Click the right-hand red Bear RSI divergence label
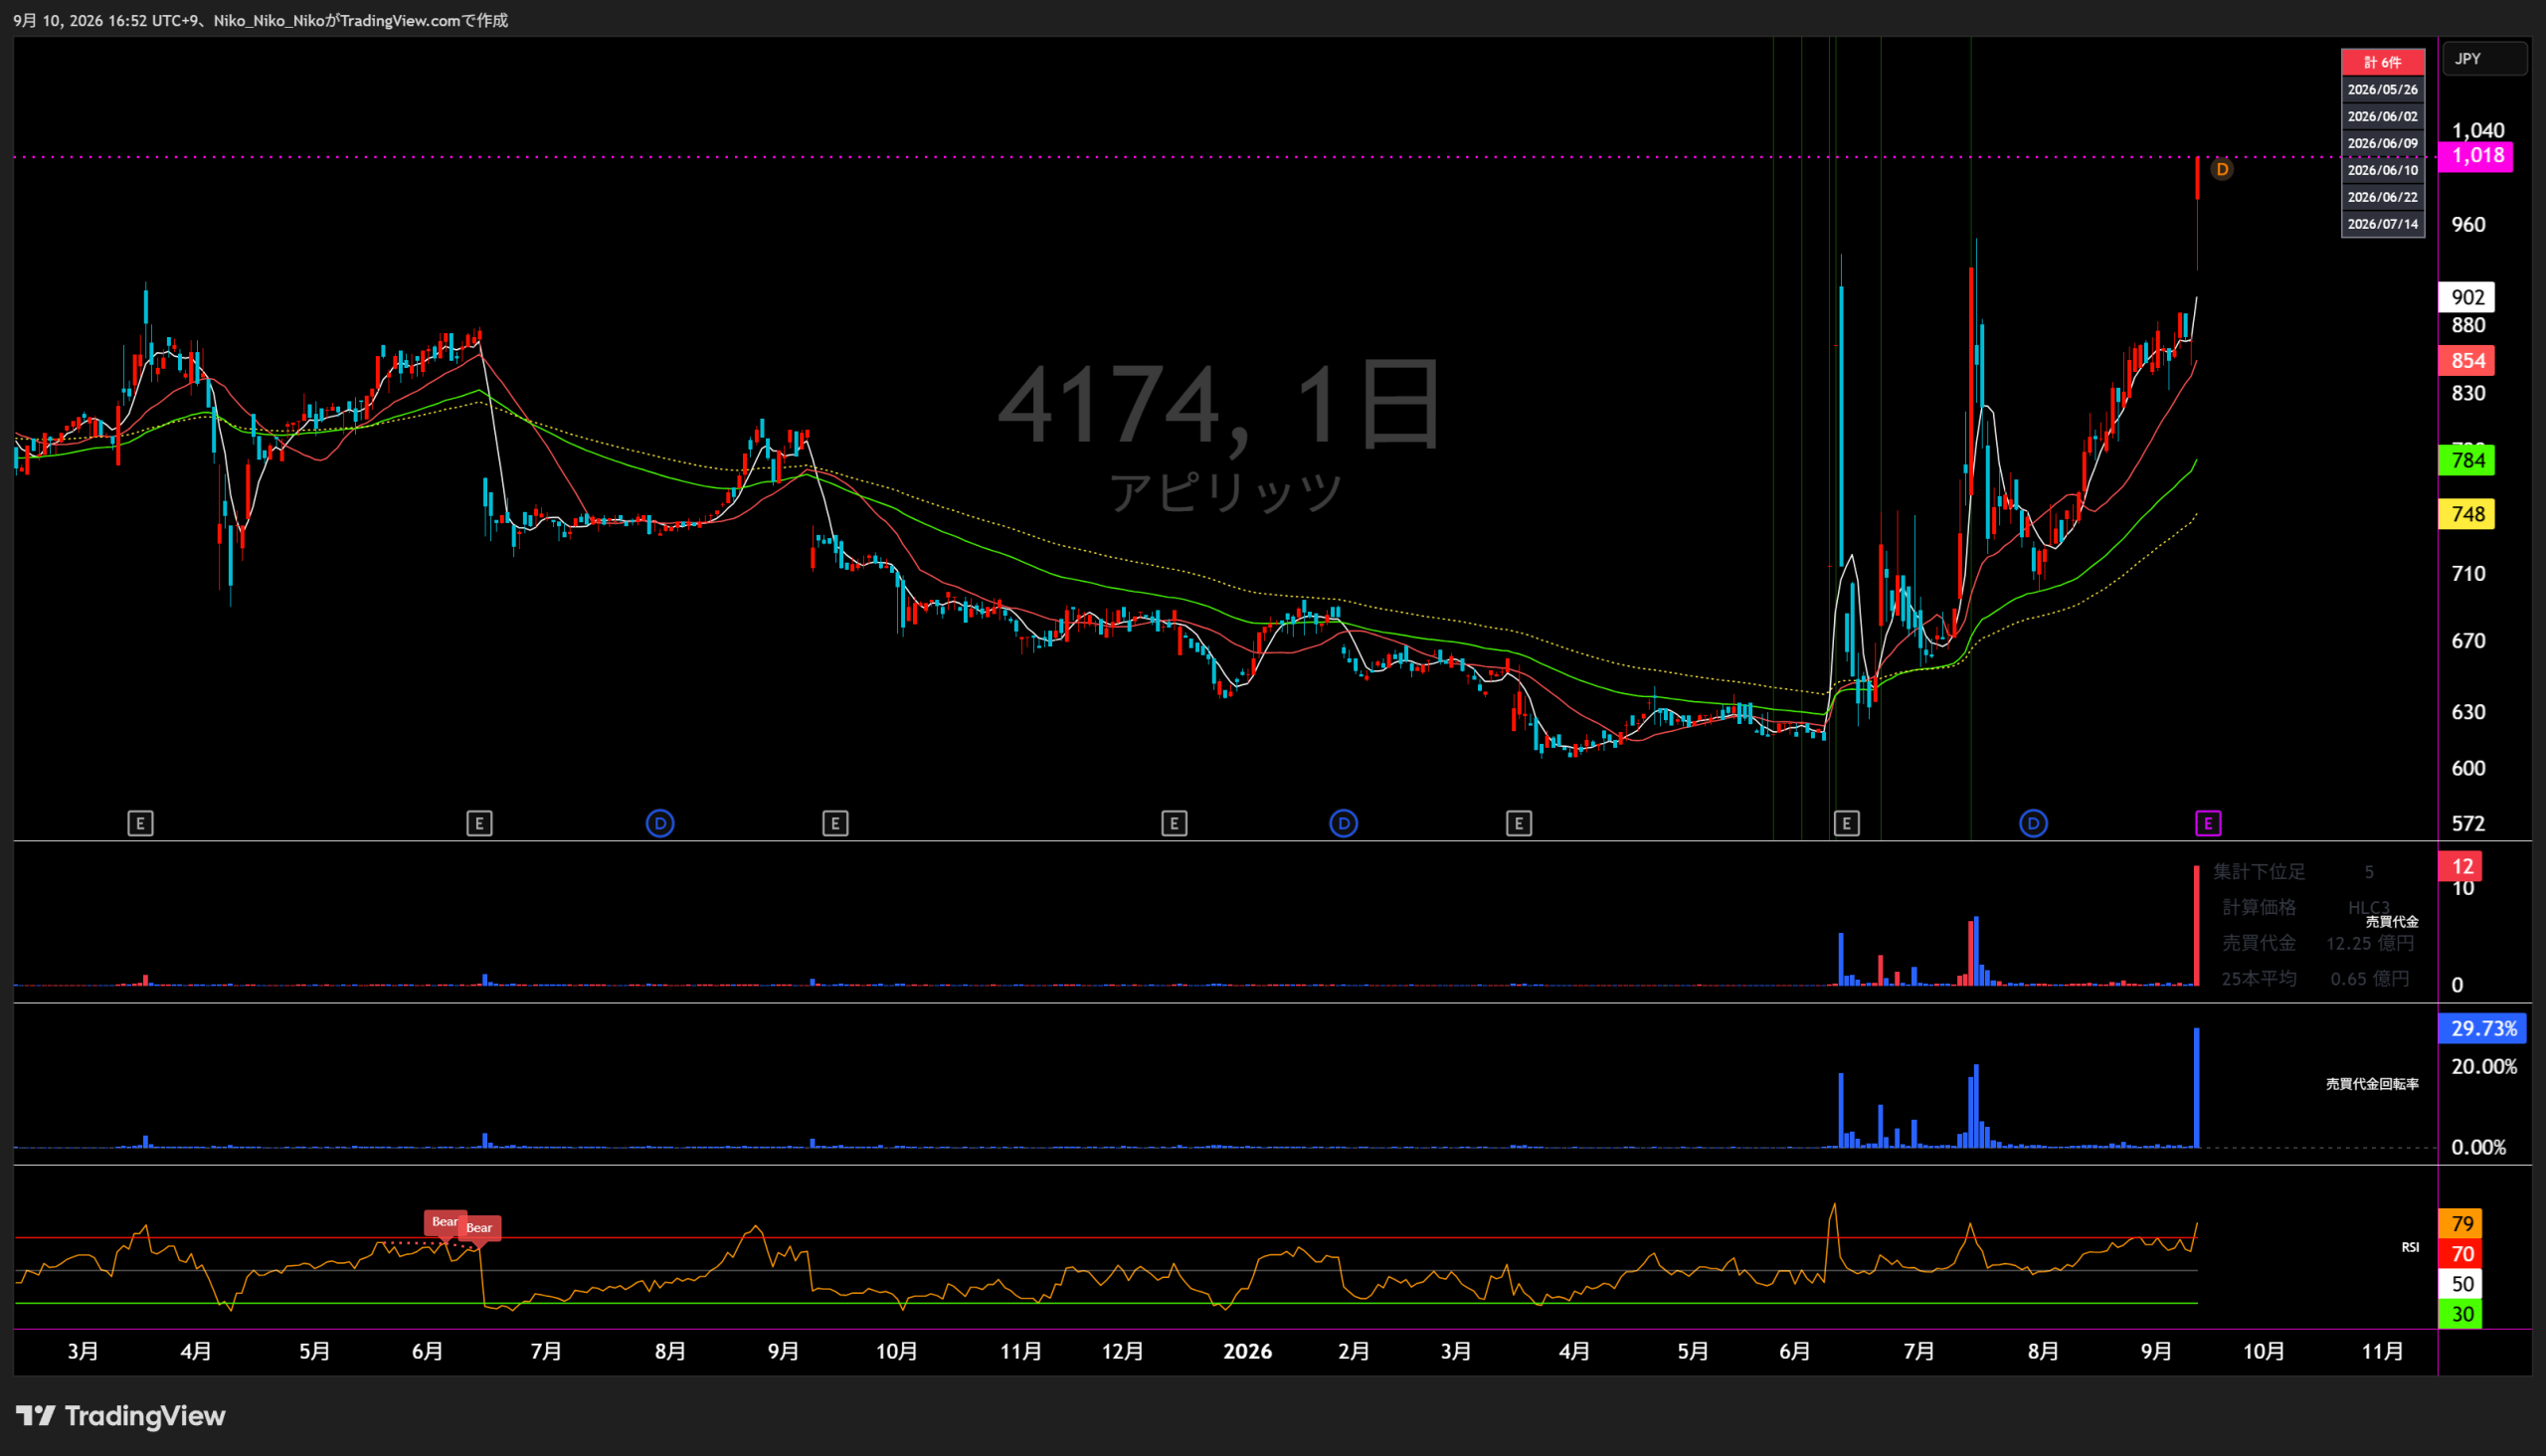The image size is (2546, 1456). (x=479, y=1228)
